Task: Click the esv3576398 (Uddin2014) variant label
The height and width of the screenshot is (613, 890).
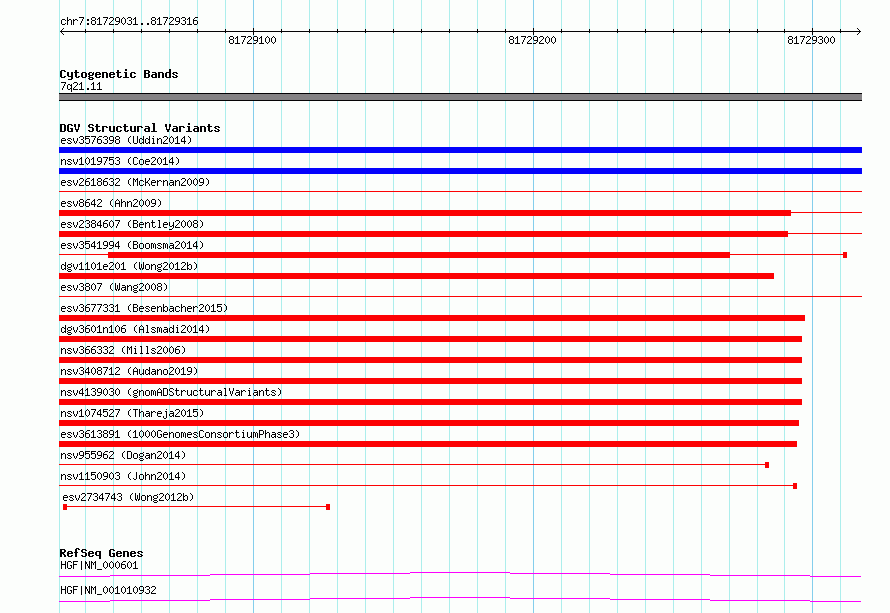Action: (126, 140)
